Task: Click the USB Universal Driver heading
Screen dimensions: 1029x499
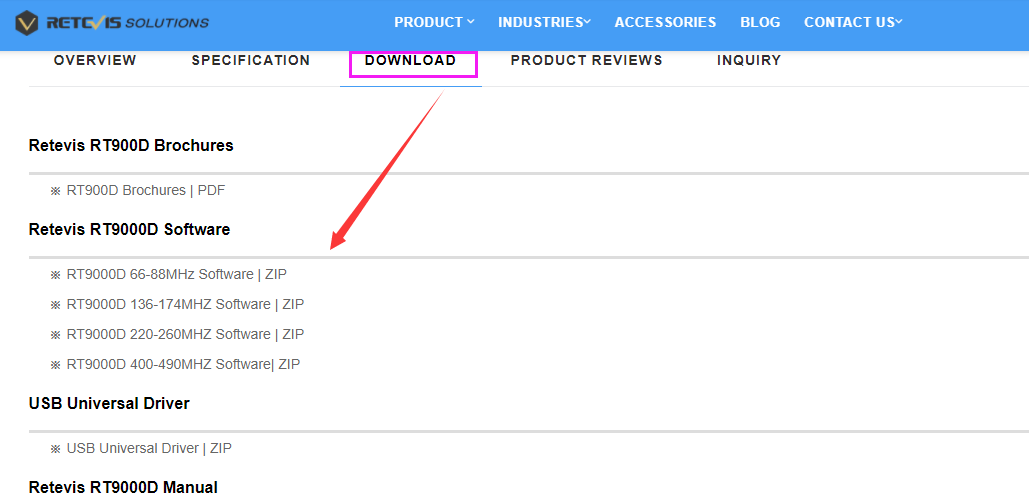Action: coord(109,403)
